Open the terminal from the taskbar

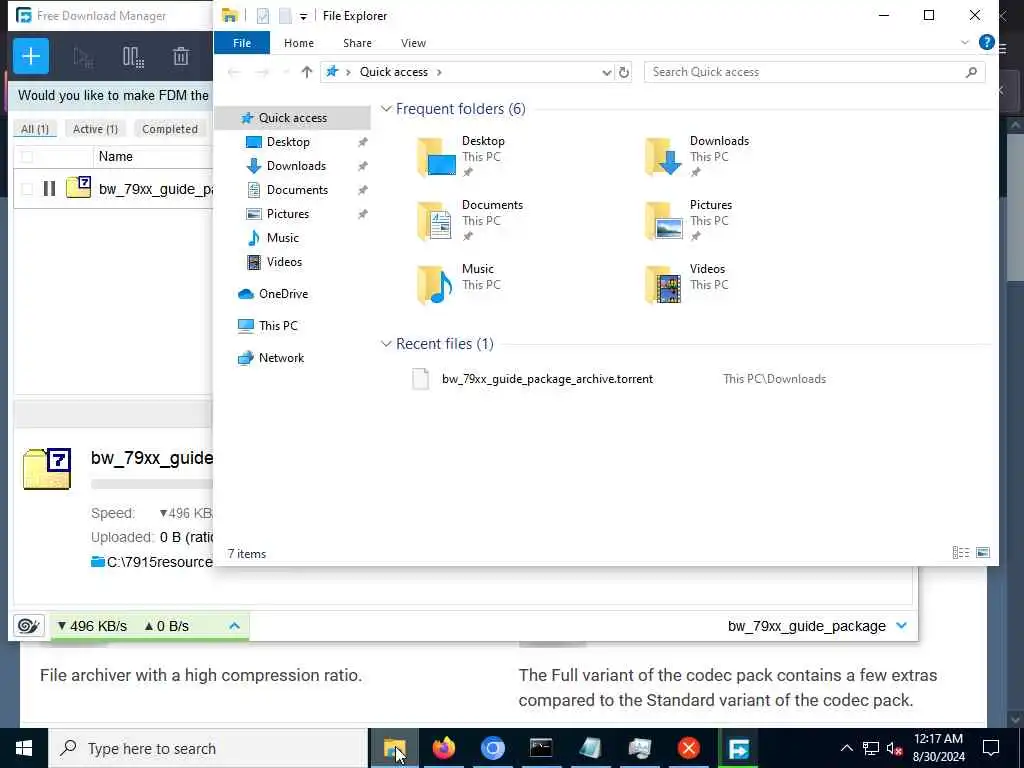(x=541, y=748)
